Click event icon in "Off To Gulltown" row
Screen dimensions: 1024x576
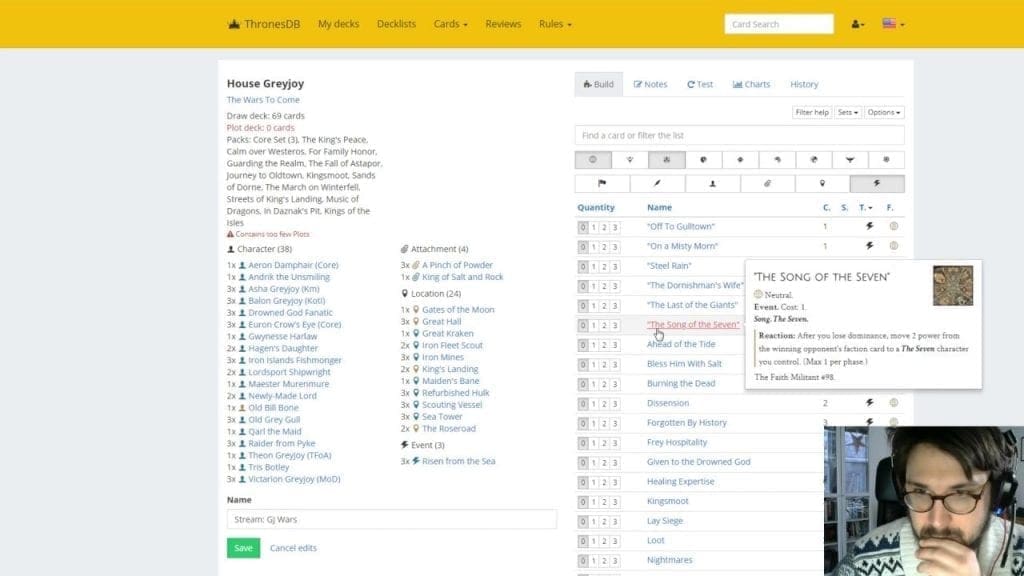(x=869, y=226)
